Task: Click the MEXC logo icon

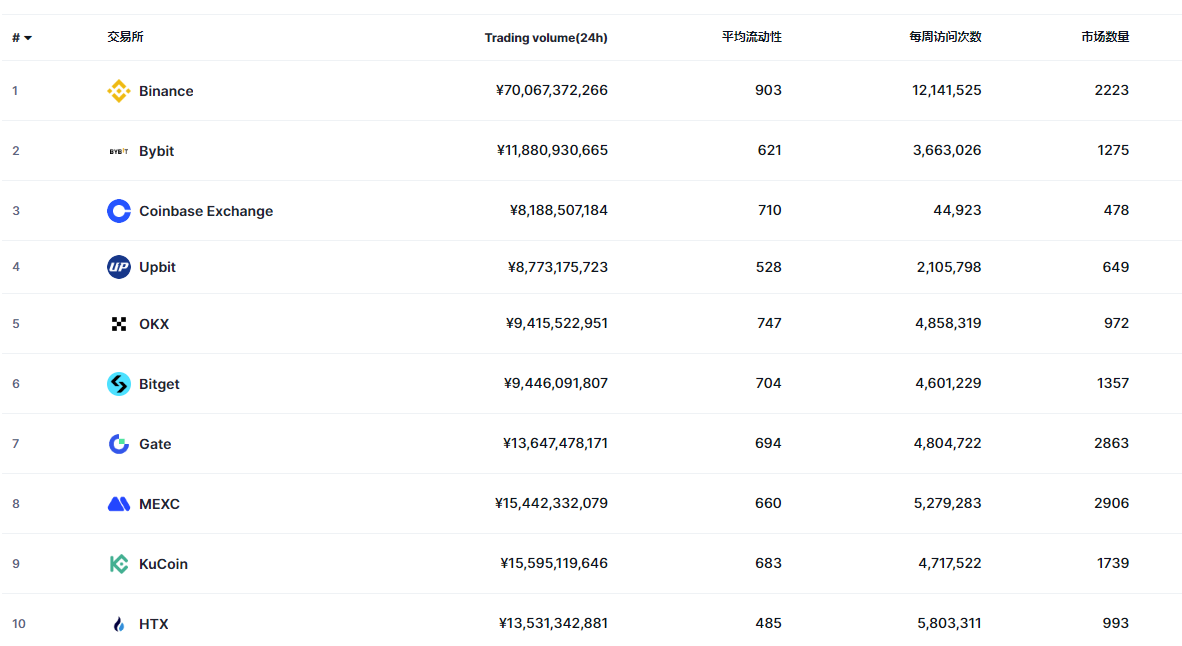Action: click(119, 504)
